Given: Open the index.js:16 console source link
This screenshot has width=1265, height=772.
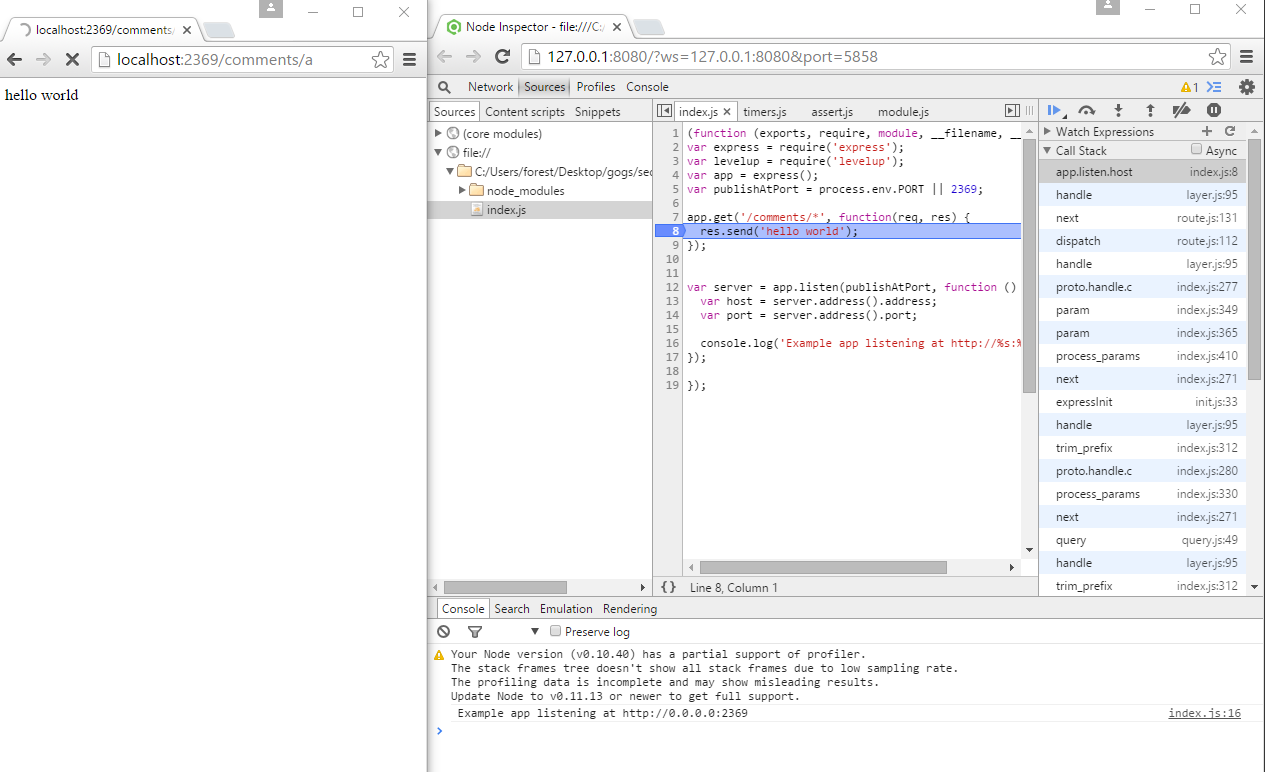Looking at the screenshot, I should pyautogui.click(x=1204, y=714).
